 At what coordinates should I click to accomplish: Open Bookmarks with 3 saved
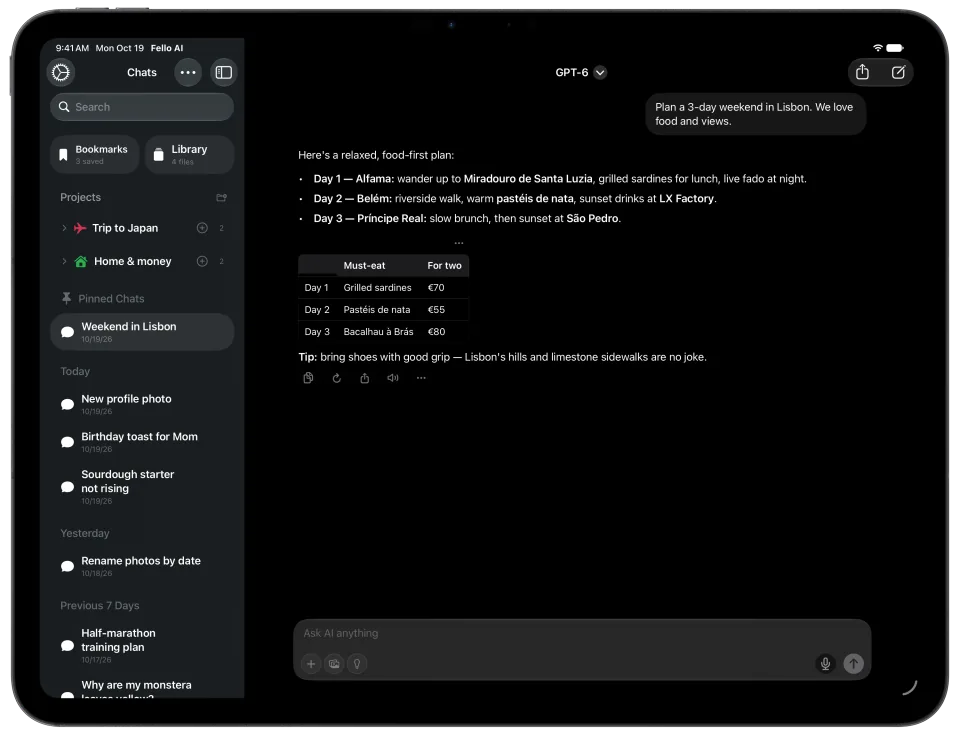tap(95, 154)
